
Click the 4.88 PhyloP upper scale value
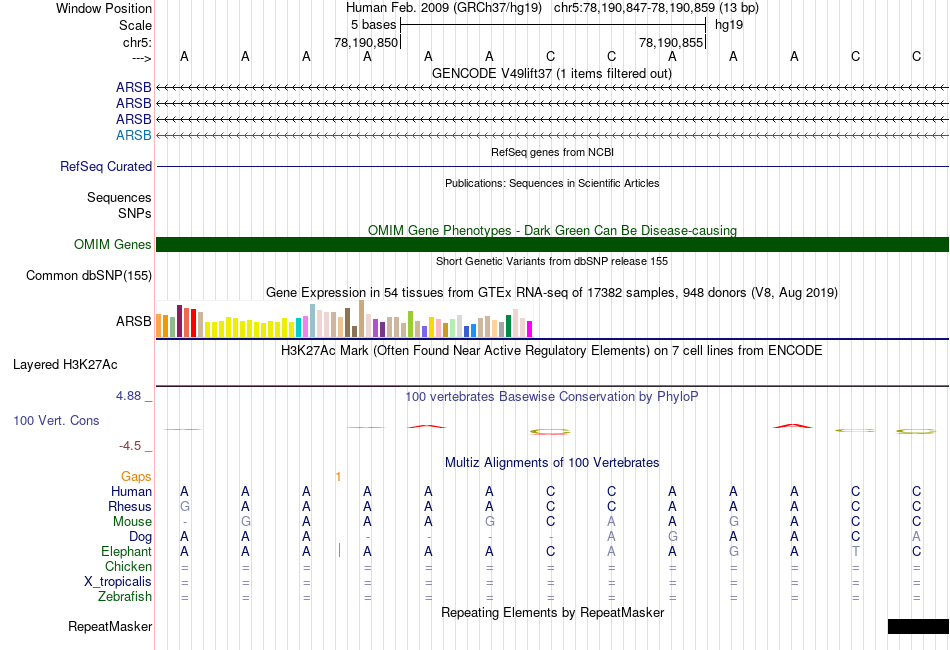128,396
